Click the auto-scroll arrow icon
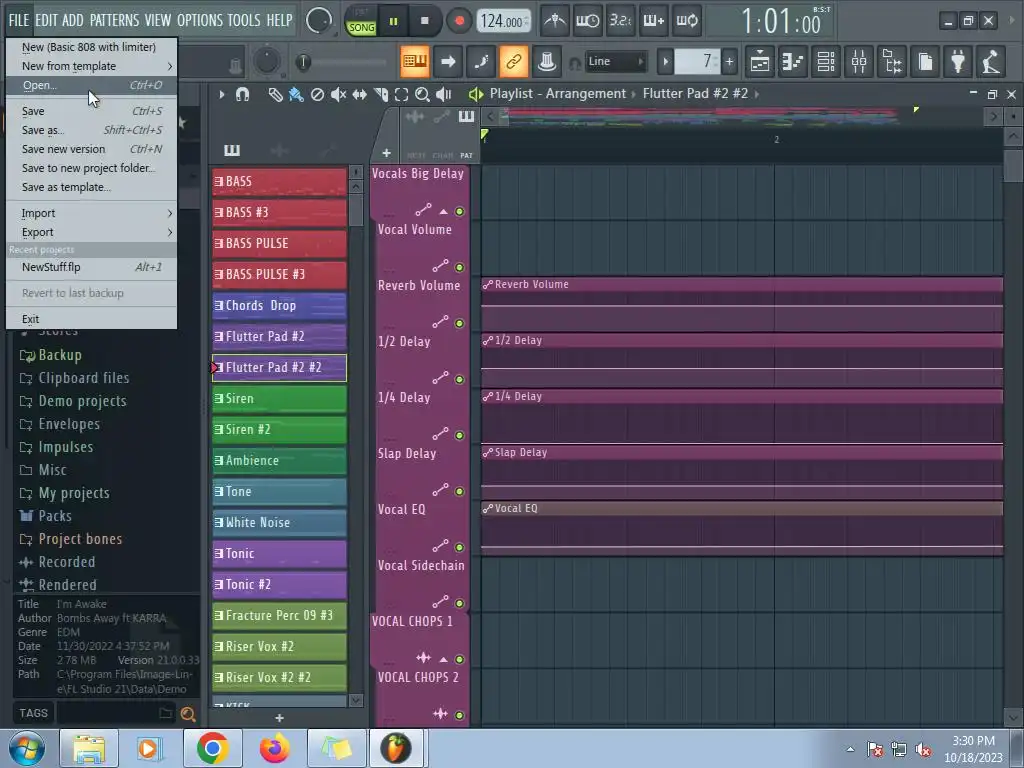Image resolution: width=1024 pixels, height=768 pixels. click(x=448, y=62)
